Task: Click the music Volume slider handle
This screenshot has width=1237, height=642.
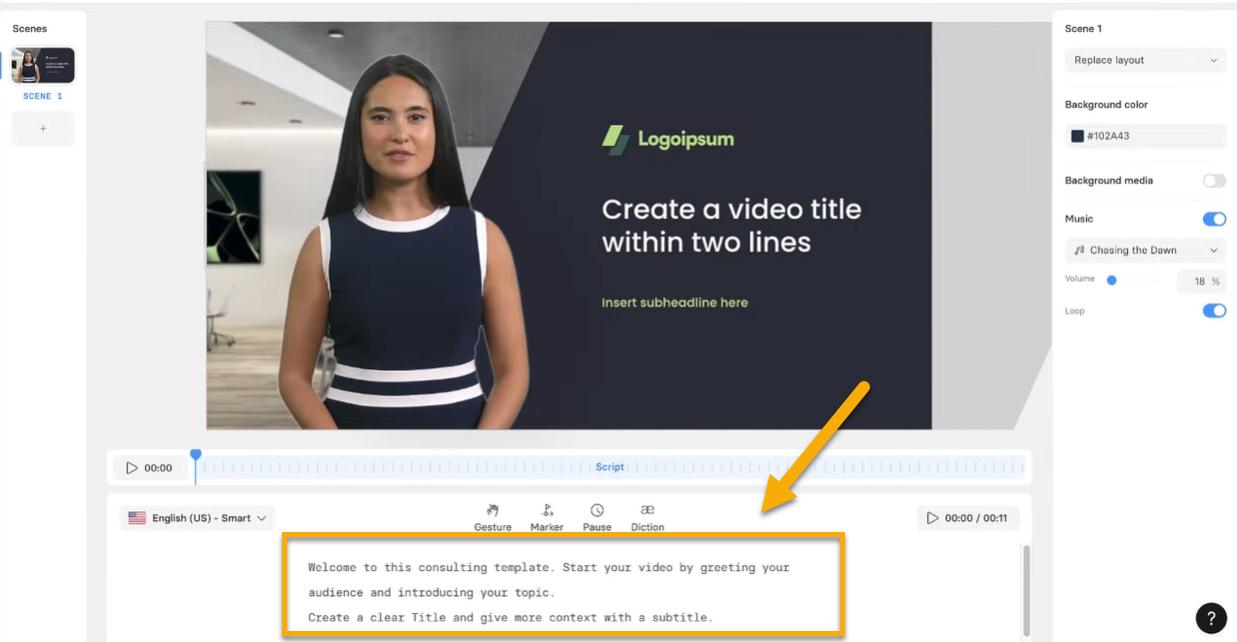Action: [1111, 281]
